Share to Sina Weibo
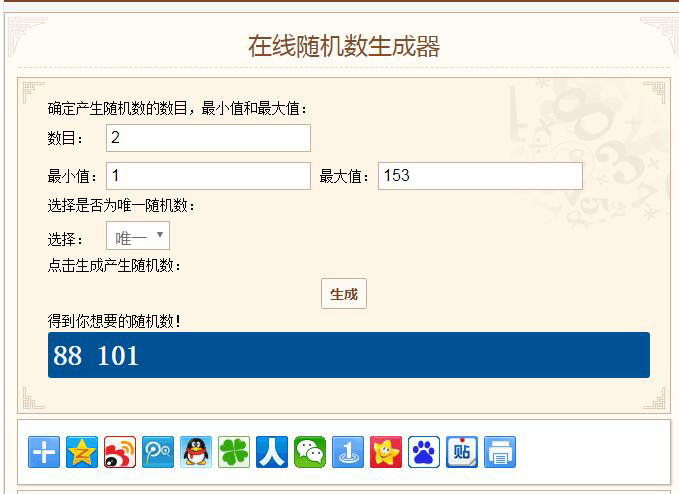This screenshot has height=494, width=679. point(120,452)
